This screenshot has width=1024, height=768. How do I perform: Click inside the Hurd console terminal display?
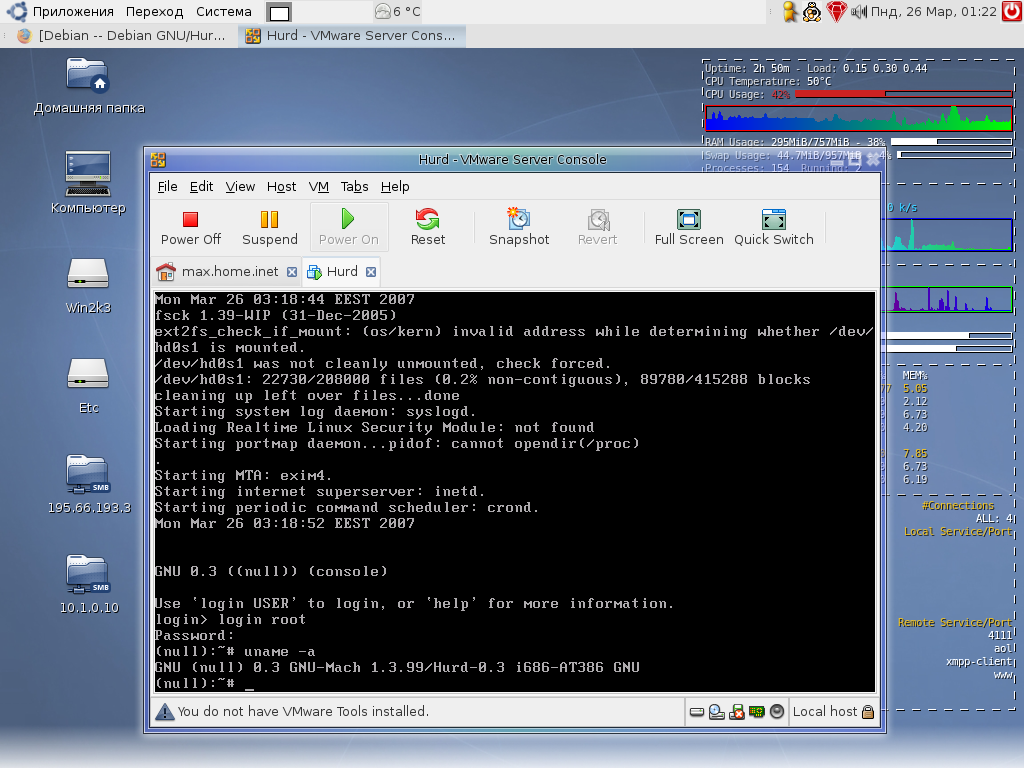coord(515,492)
